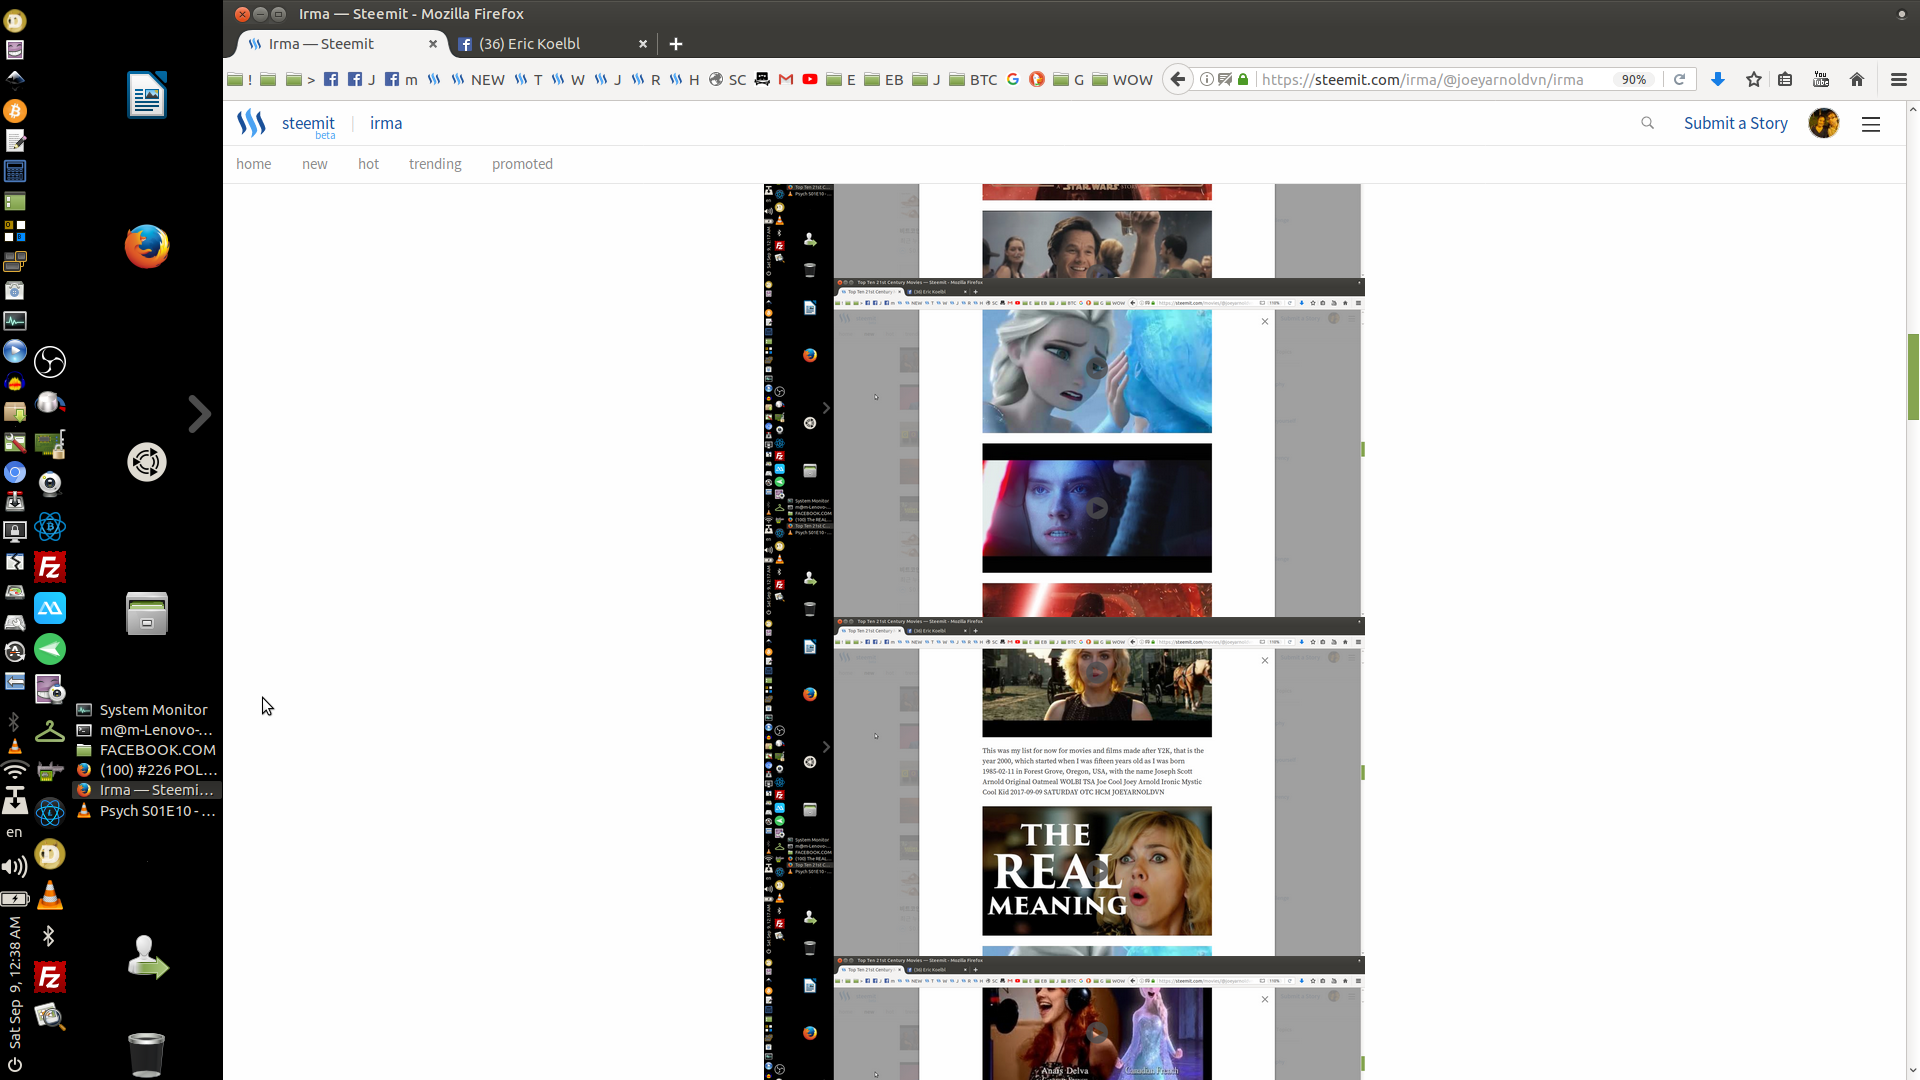The image size is (1920, 1080).
Task: Click the Steemit search magnifier icon
Action: click(1647, 123)
